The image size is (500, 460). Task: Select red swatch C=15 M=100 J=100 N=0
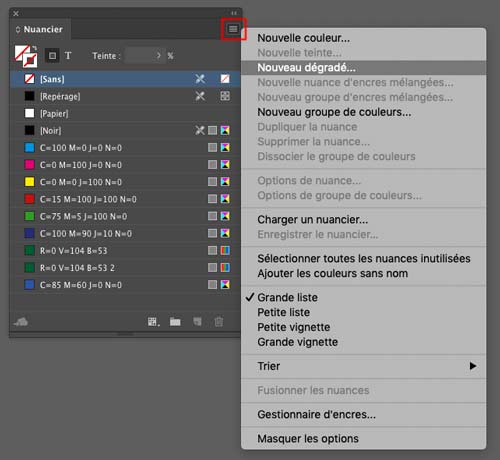[125, 199]
